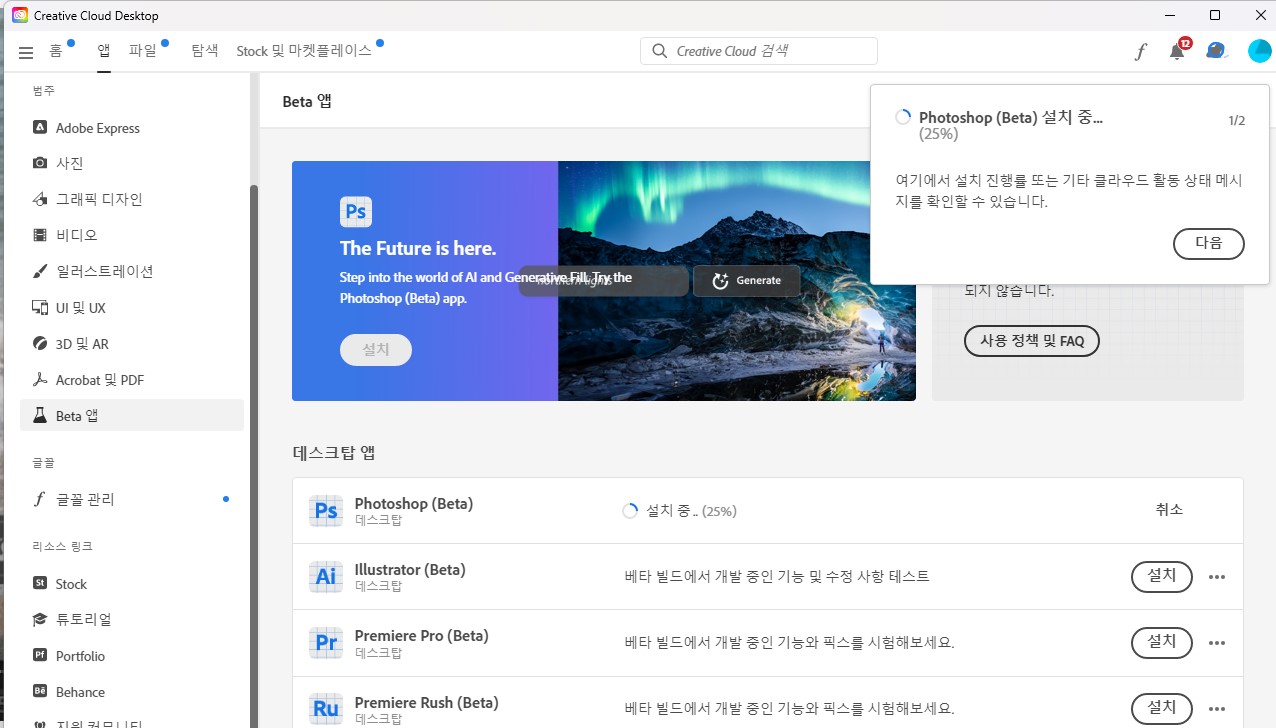Click the 3D 및 AR sphere icon

[x=40, y=343]
